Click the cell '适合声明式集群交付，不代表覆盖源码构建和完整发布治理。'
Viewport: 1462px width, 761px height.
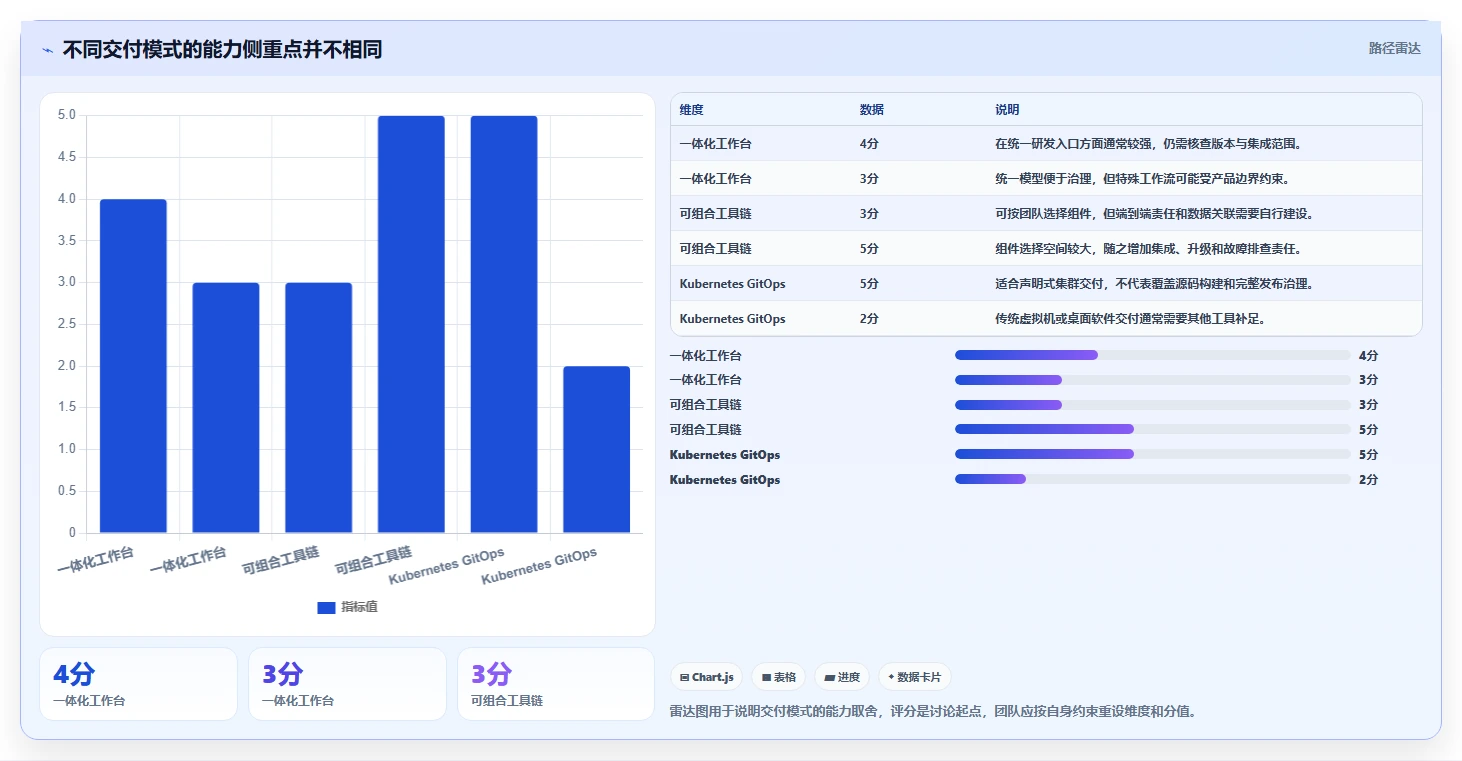click(x=1154, y=284)
